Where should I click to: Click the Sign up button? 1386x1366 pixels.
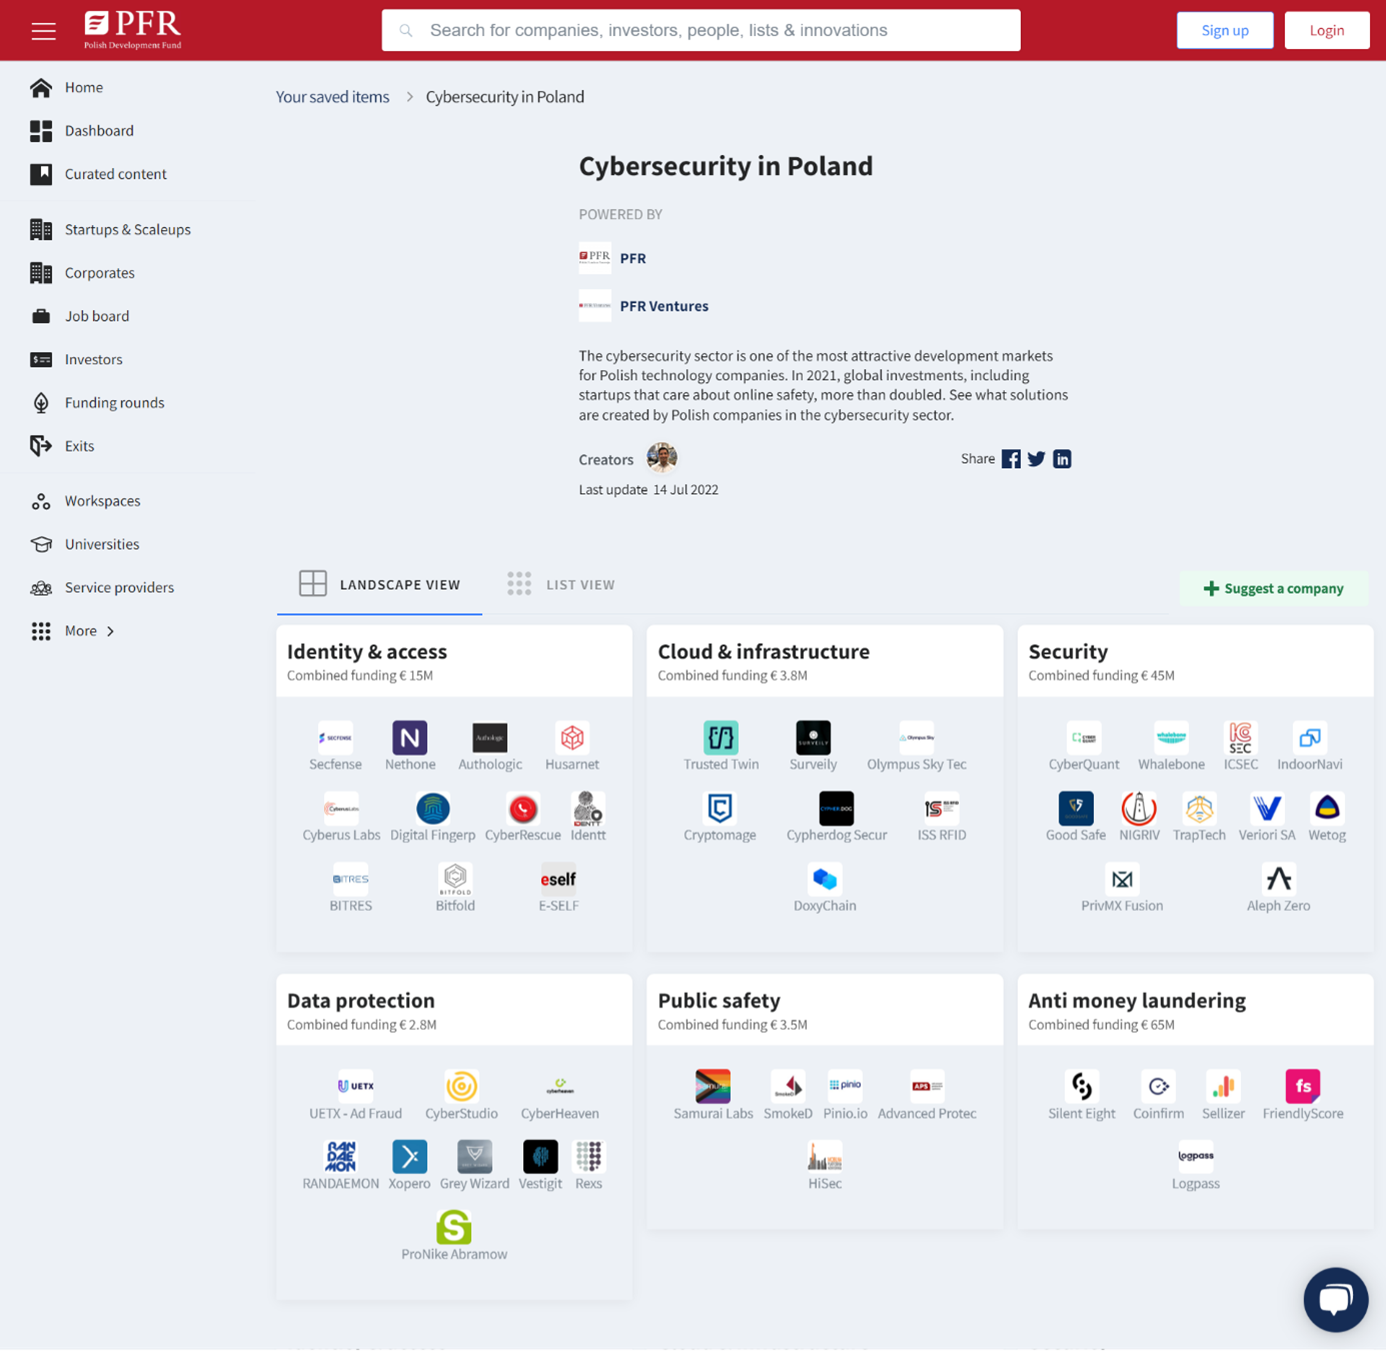(1224, 31)
